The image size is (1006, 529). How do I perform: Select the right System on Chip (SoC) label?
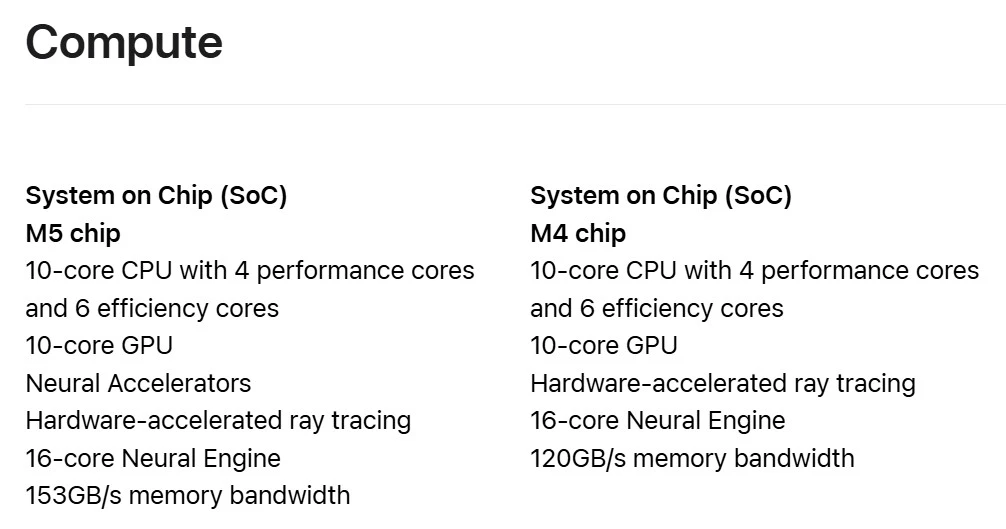point(661,196)
